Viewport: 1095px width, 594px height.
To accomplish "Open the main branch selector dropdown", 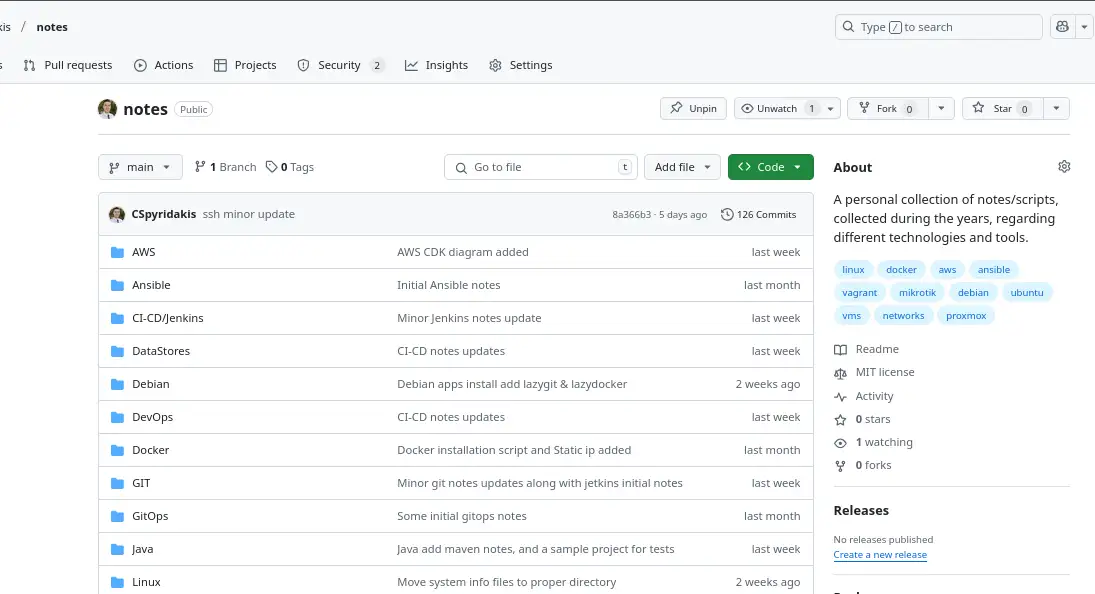I will point(139,166).
